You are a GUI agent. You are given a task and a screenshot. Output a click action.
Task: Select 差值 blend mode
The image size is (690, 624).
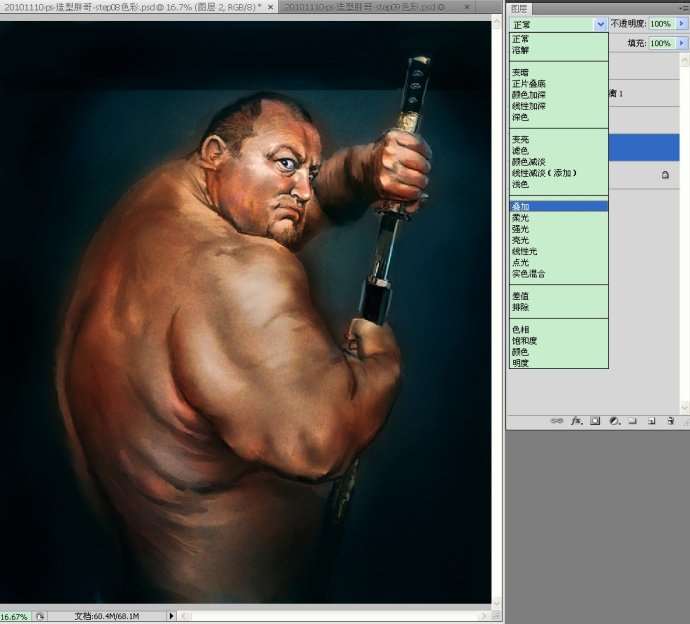pos(559,296)
